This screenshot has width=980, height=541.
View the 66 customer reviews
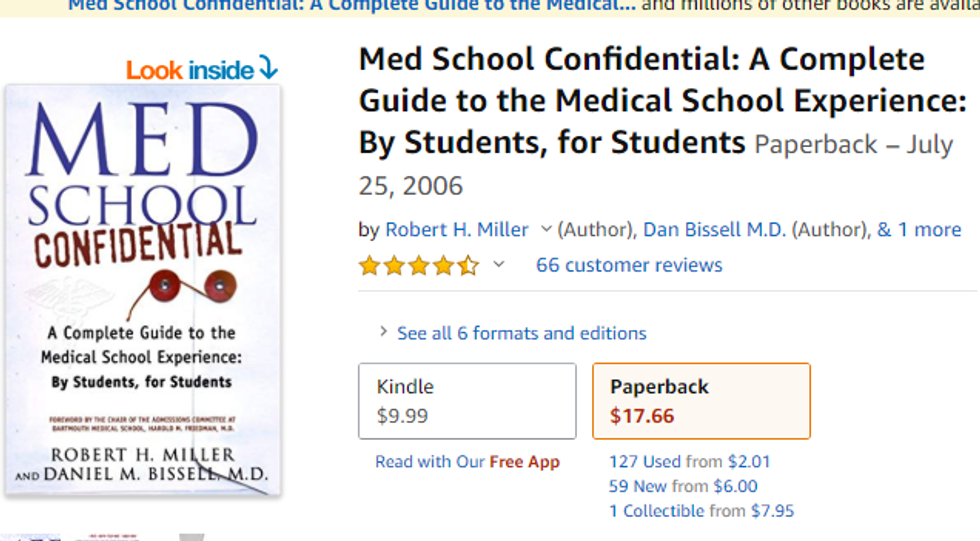coord(629,265)
